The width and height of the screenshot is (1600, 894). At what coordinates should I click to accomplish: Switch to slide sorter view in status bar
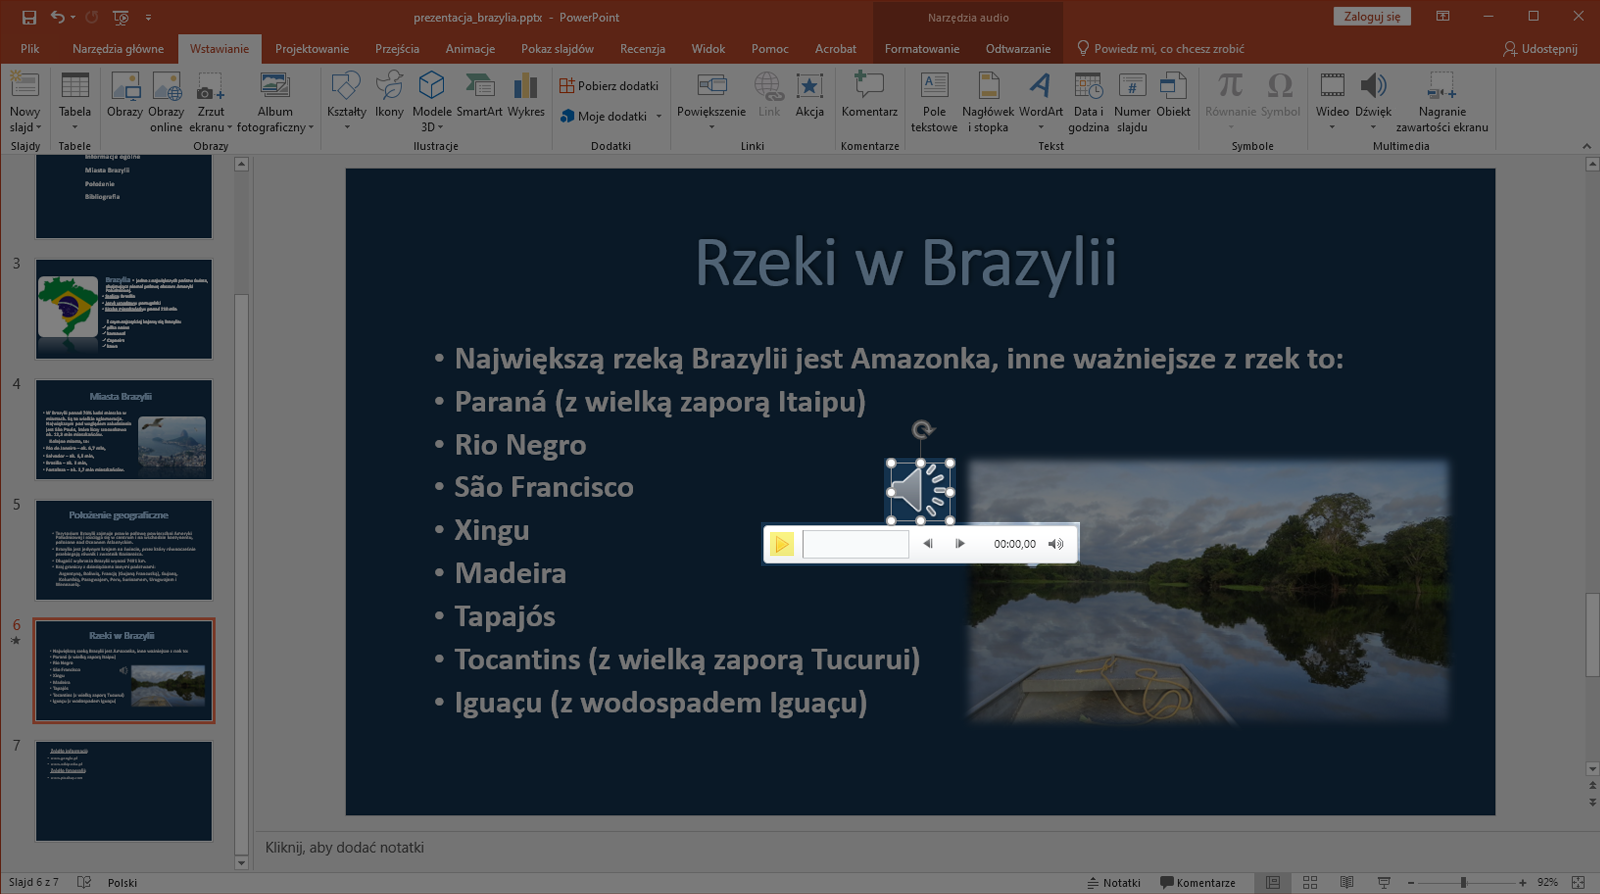[x=1310, y=882]
